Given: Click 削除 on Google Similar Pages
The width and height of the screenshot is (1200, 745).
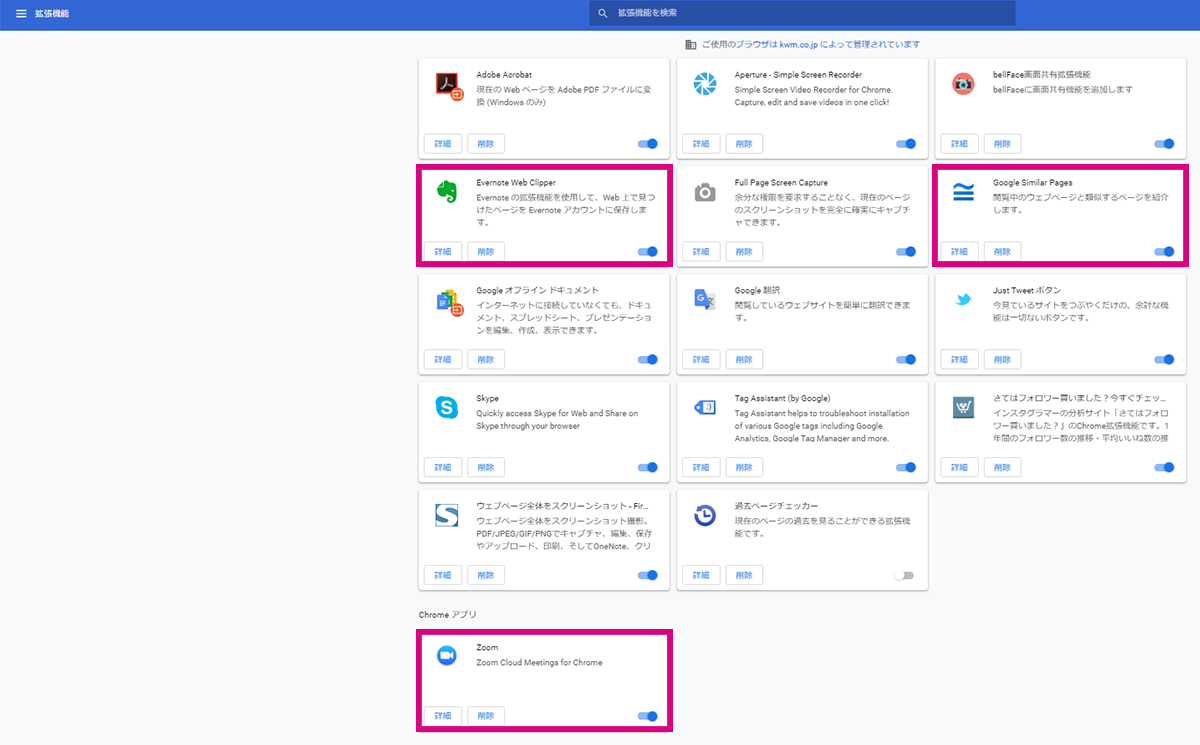Looking at the screenshot, I should click(x=1002, y=252).
